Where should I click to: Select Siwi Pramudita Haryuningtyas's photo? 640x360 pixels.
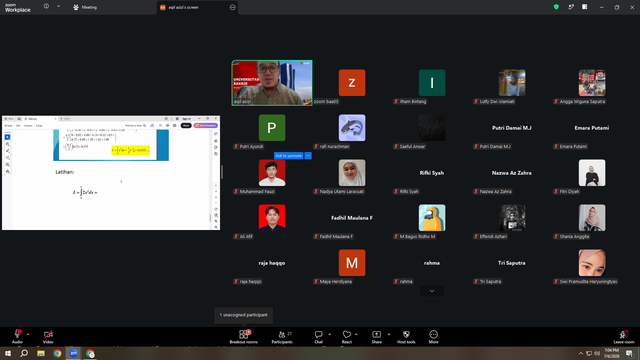(x=592, y=263)
